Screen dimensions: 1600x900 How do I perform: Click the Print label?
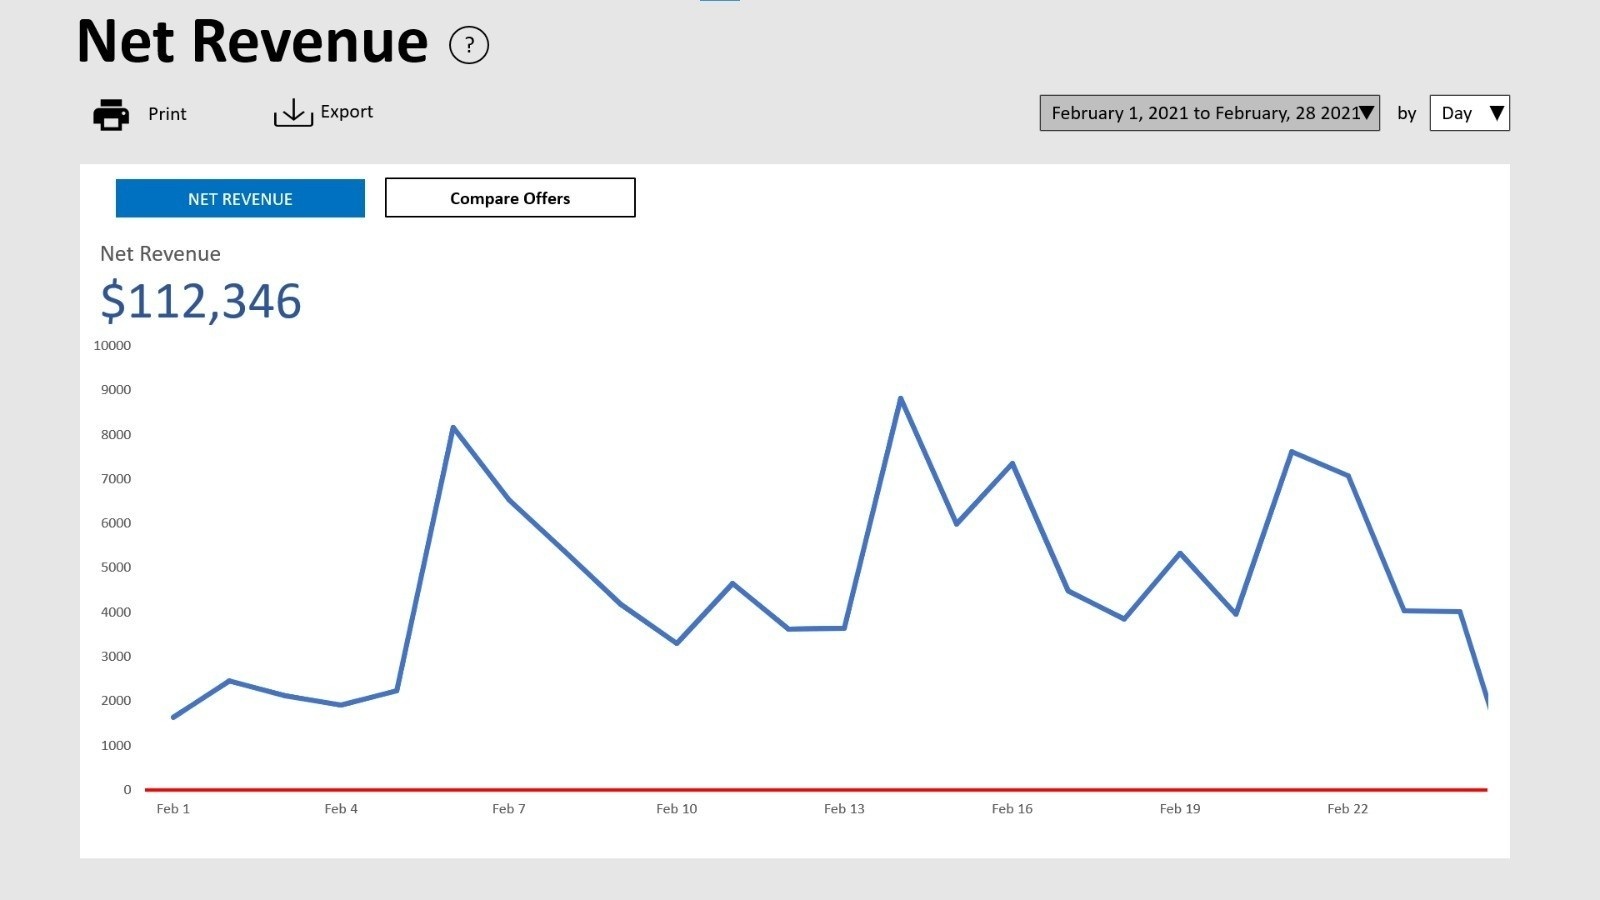pos(167,114)
